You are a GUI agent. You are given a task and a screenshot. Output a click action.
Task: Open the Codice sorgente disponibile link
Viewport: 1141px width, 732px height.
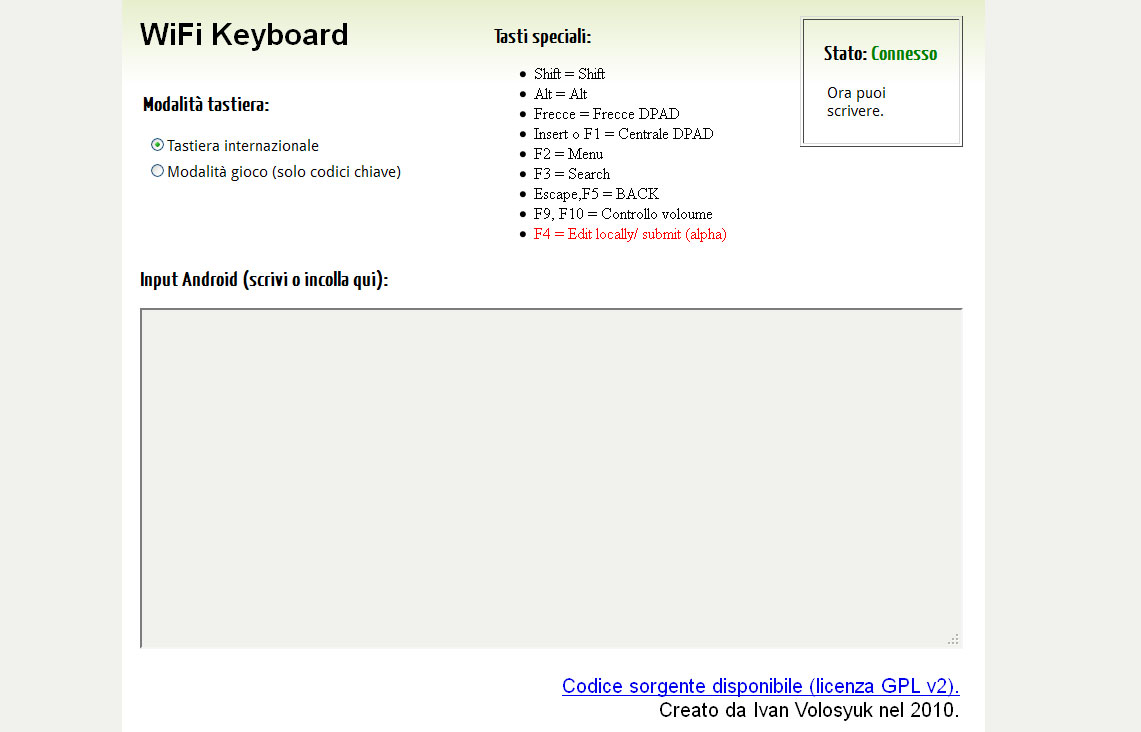(x=760, y=686)
